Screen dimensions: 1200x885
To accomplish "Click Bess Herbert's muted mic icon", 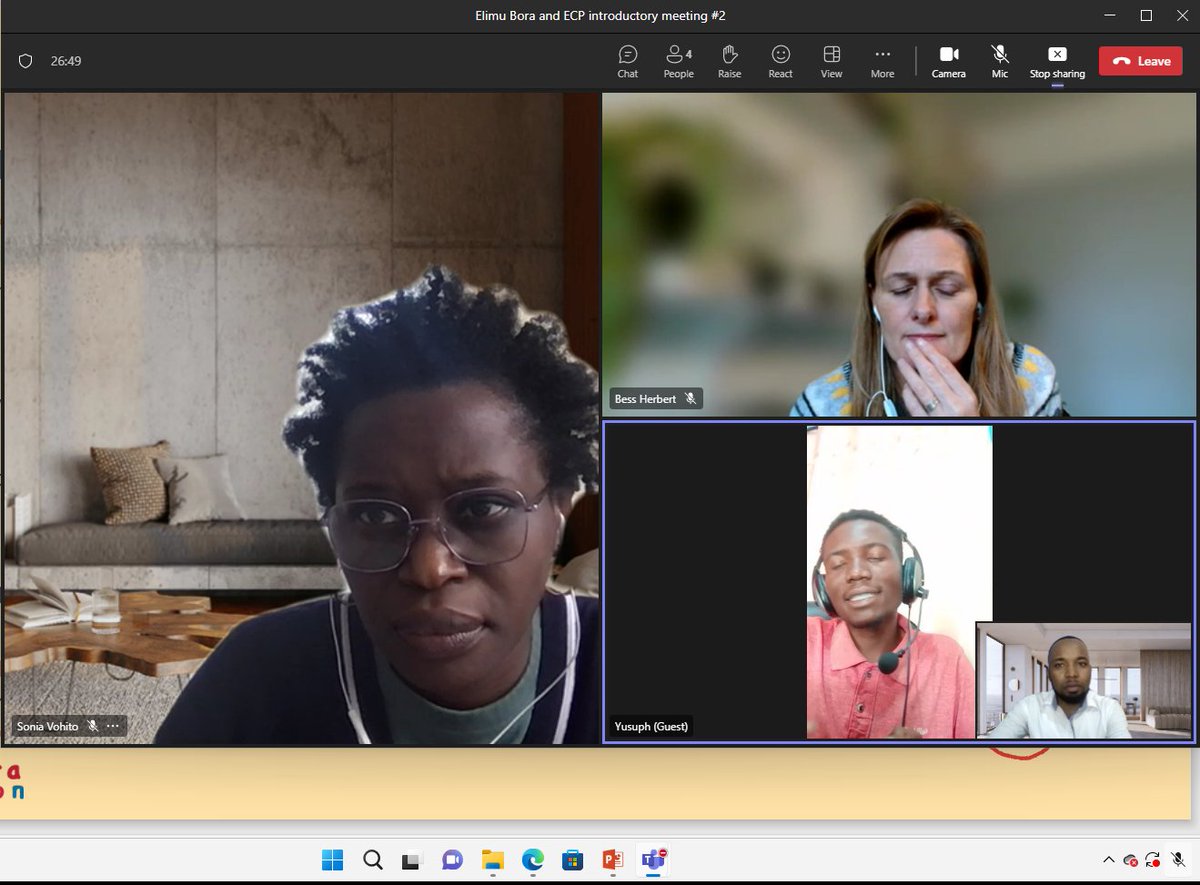I will pos(689,399).
